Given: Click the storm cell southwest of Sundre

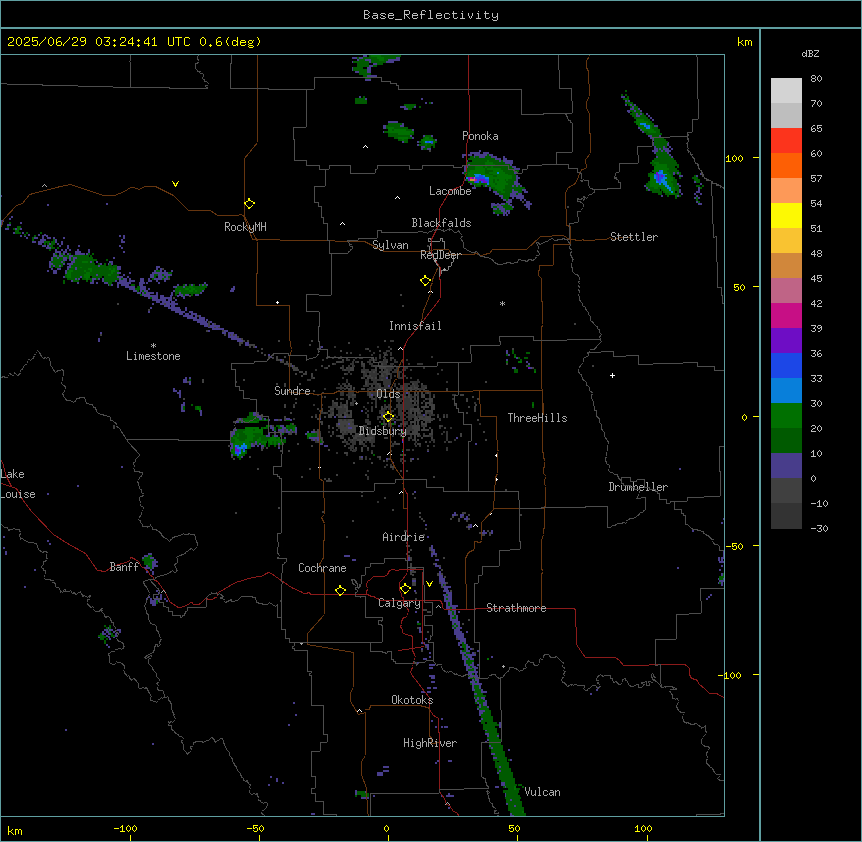Looking at the screenshot, I should click(x=256, y=437).
